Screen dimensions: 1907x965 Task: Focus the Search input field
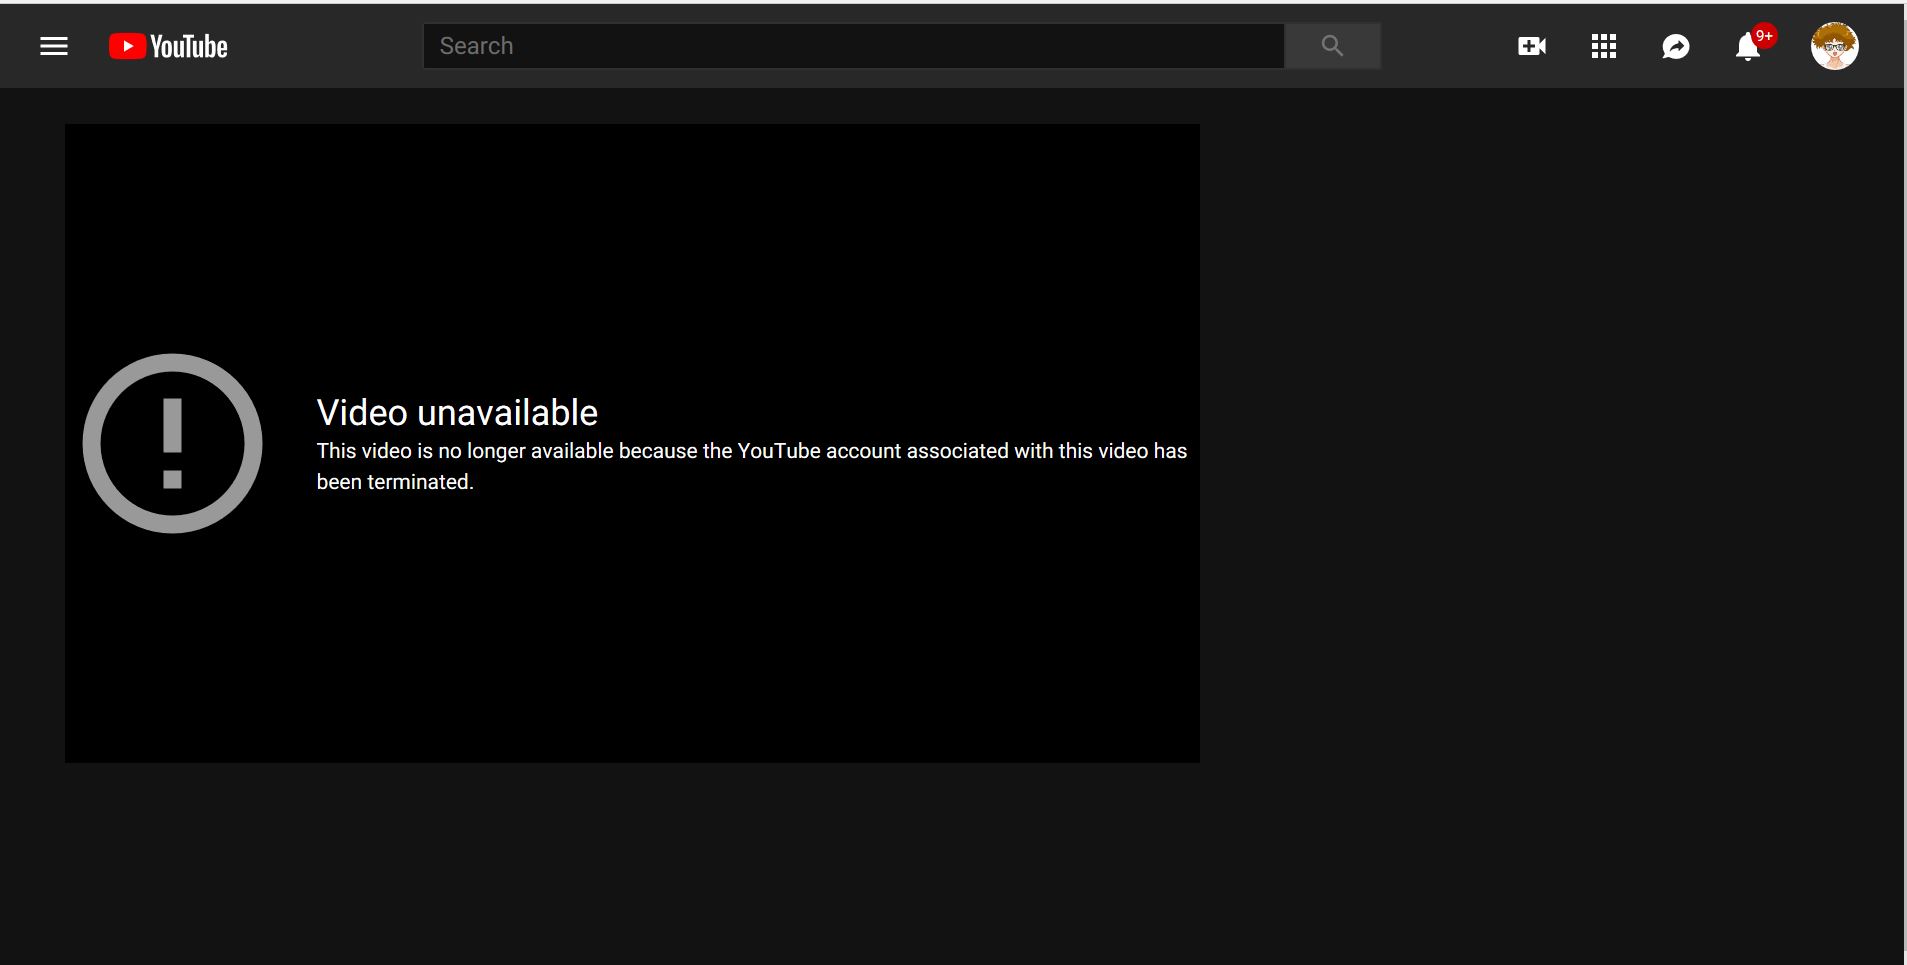(x=853, y=46)
